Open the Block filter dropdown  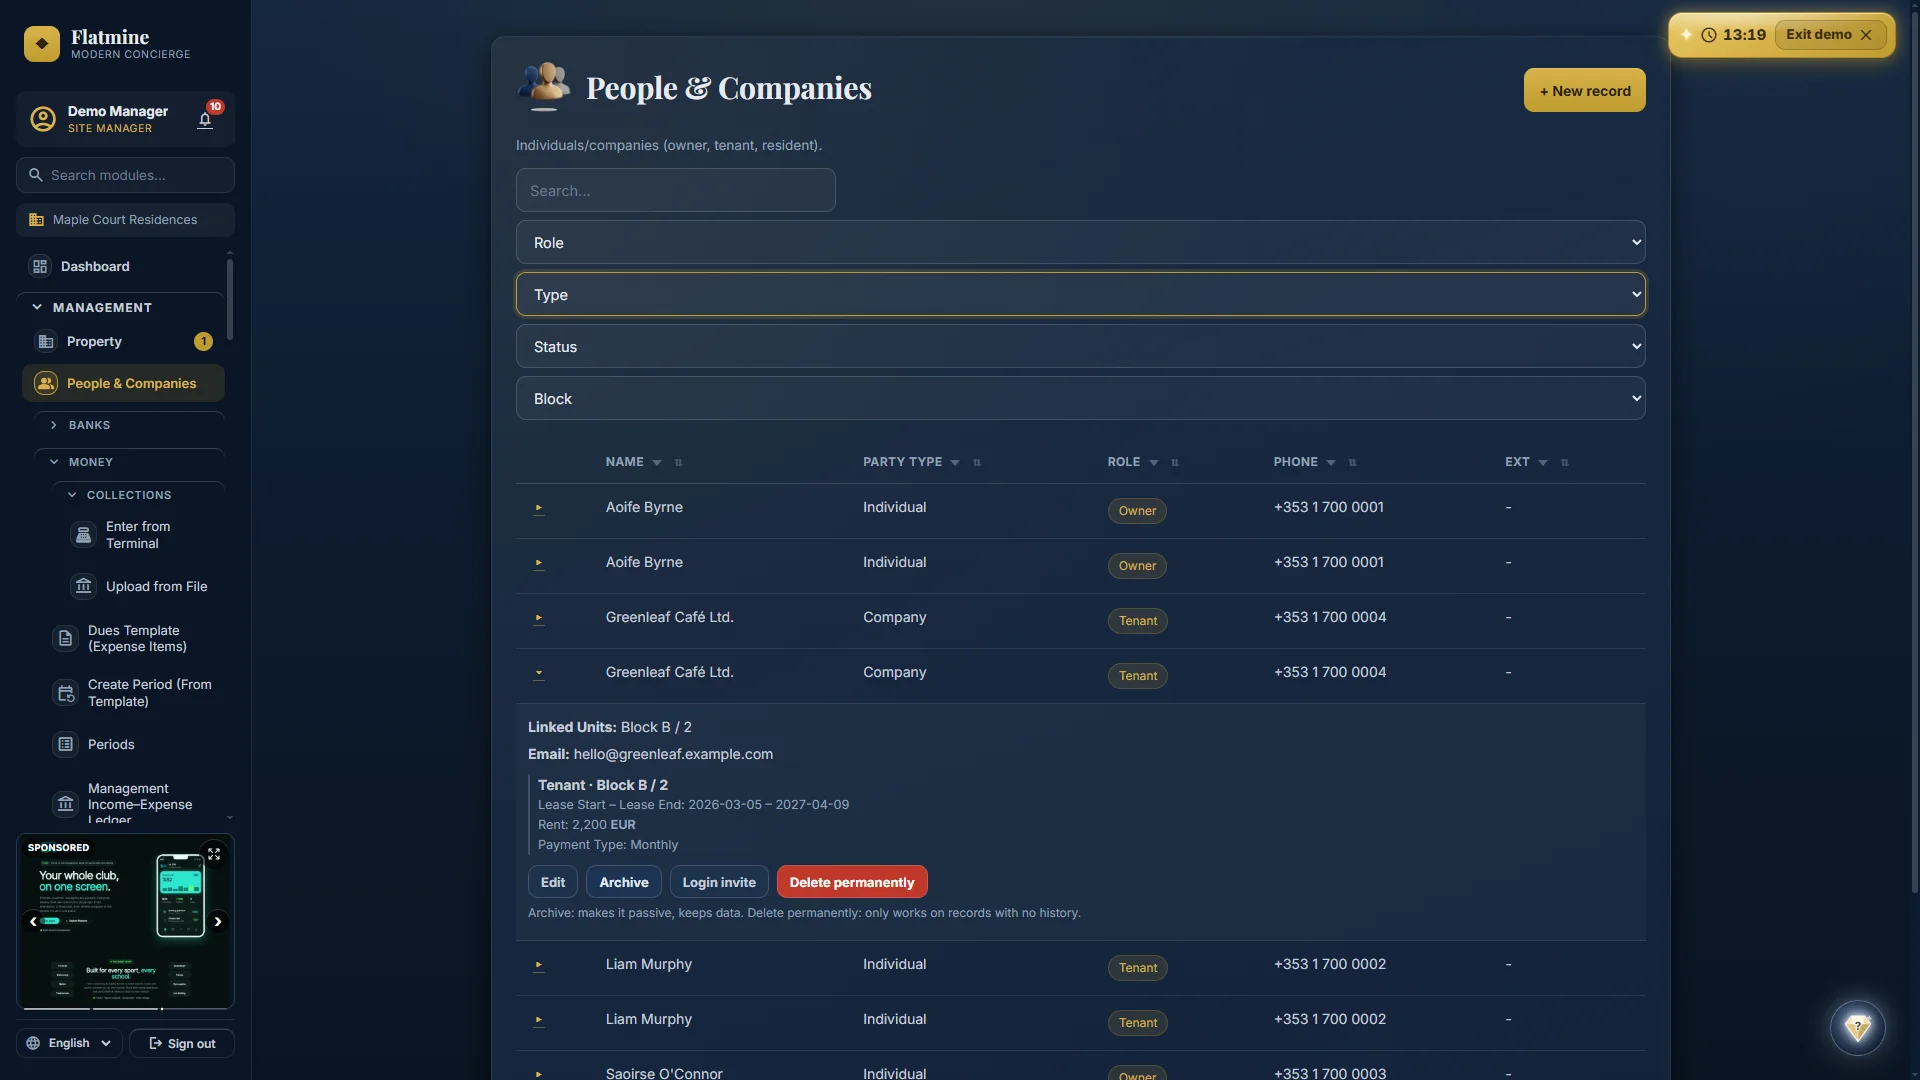(x=1080, y=399)
